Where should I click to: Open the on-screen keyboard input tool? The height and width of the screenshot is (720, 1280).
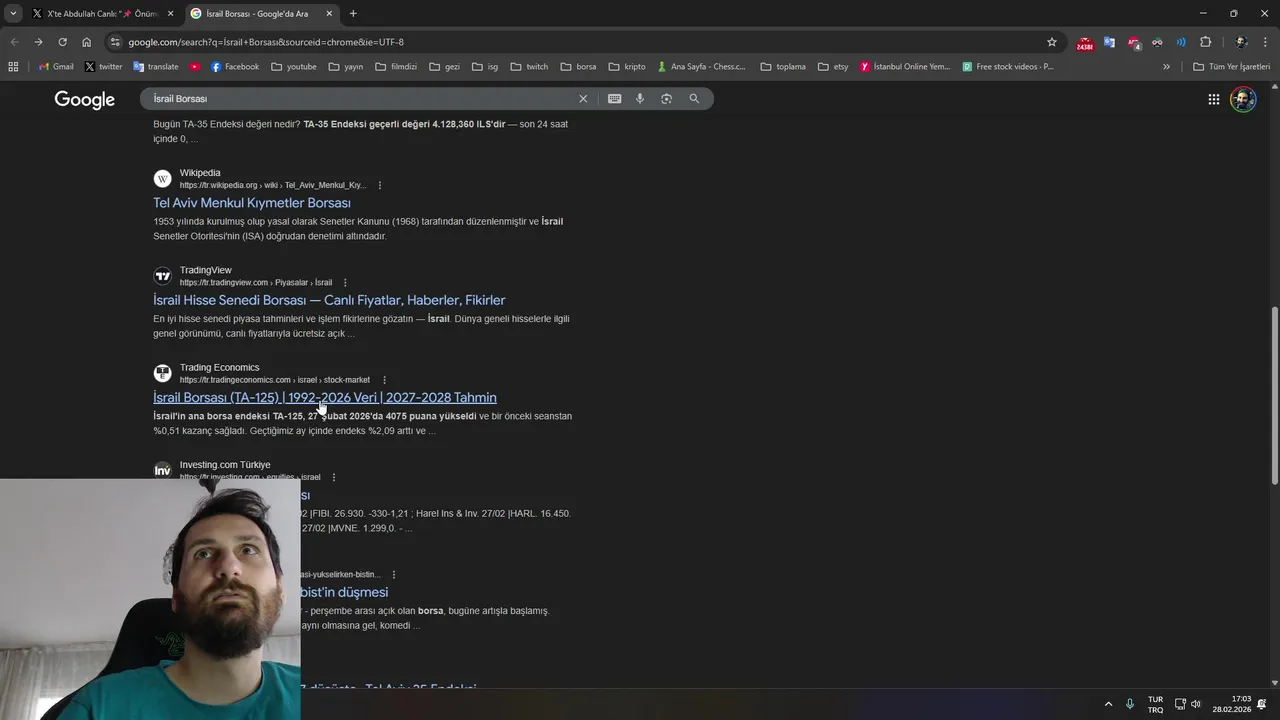click(x=614, y=99)
